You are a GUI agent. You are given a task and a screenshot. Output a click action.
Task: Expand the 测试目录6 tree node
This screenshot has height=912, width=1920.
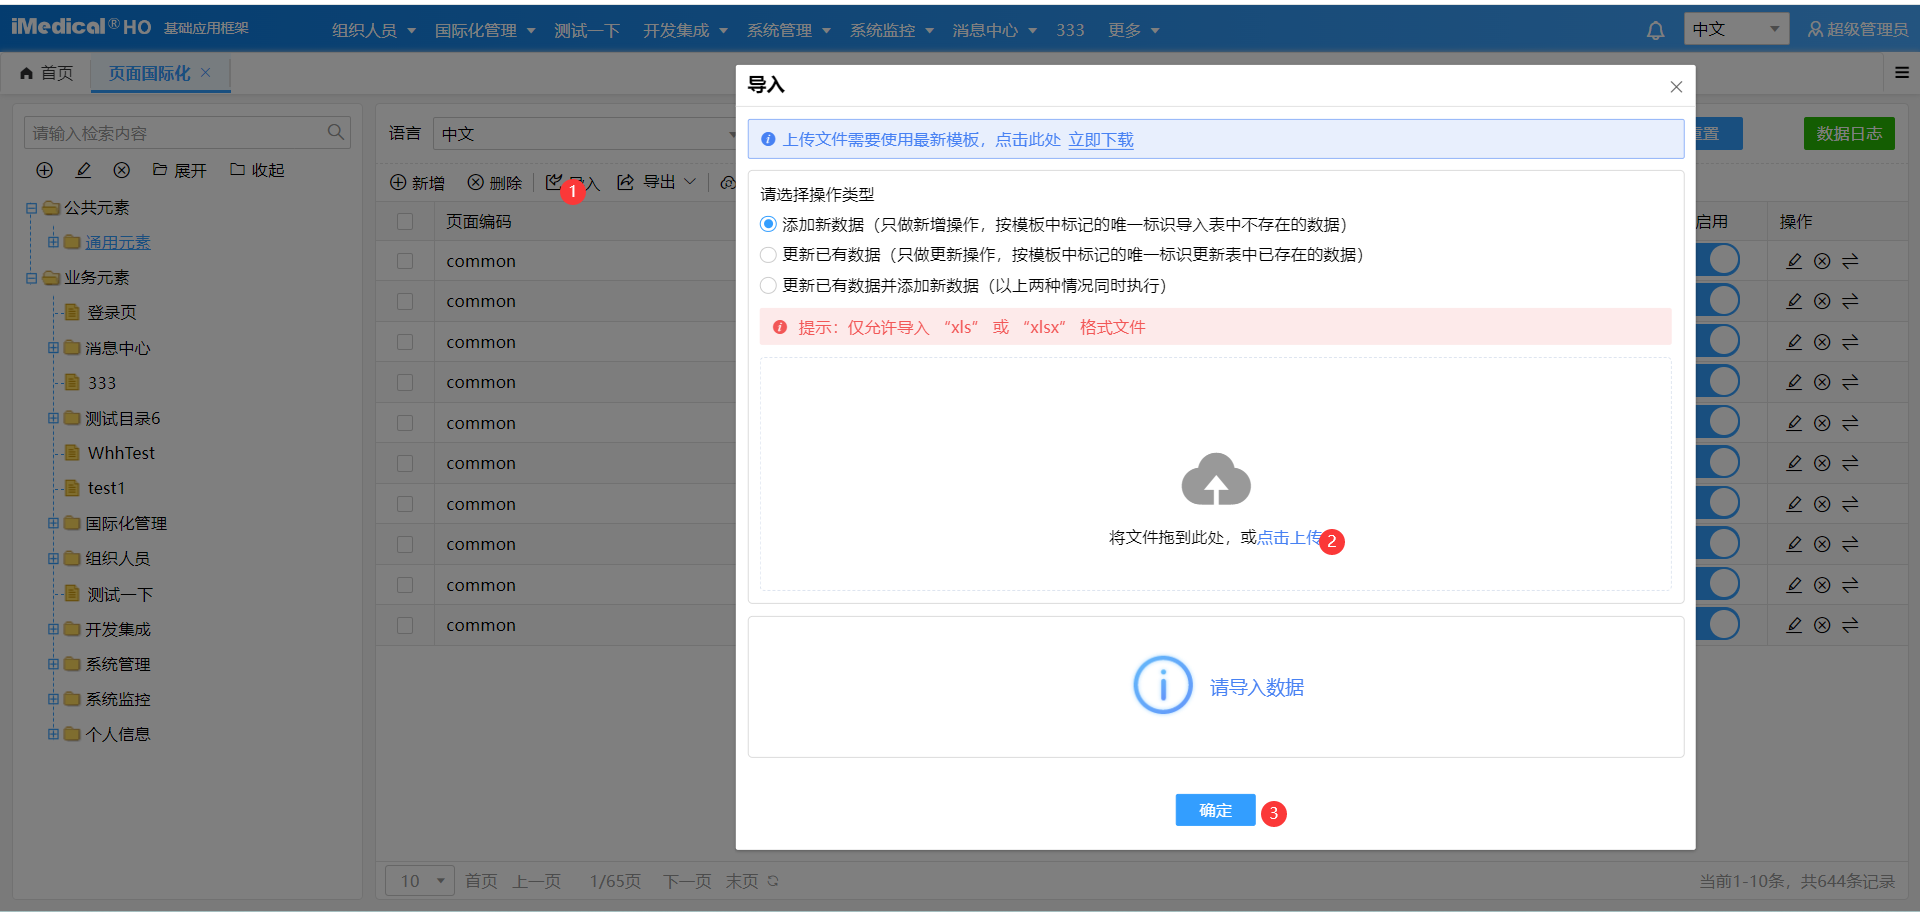[x=53, y=418]
